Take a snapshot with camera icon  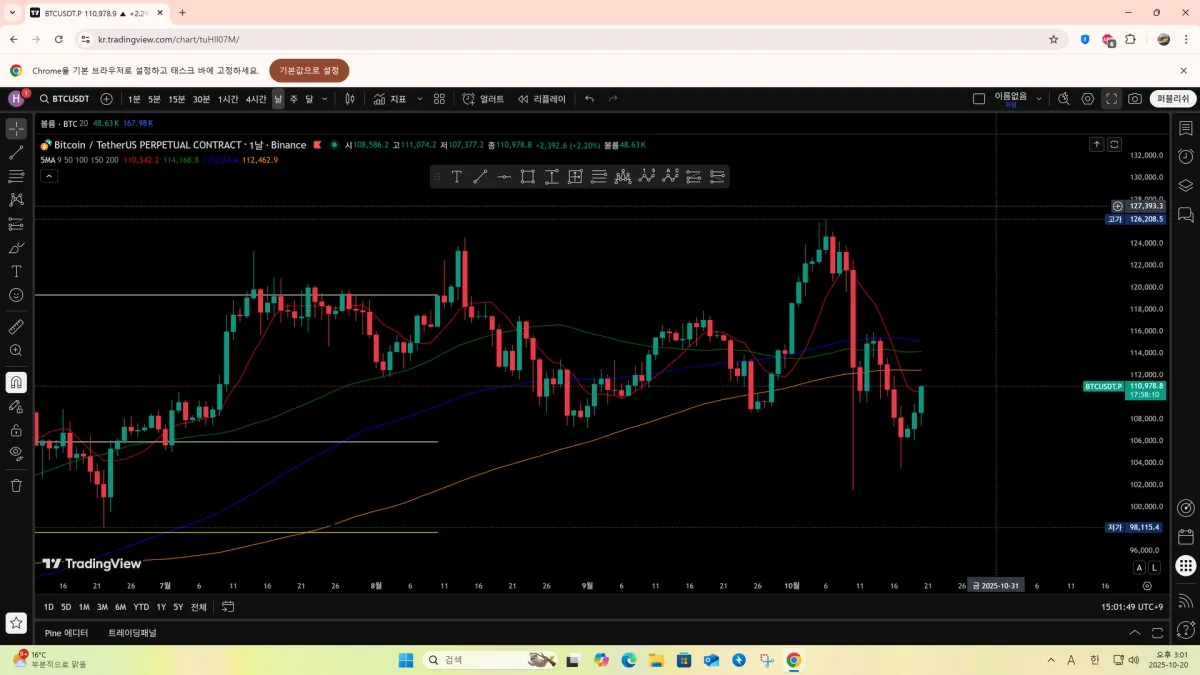tap(1135, 99)
